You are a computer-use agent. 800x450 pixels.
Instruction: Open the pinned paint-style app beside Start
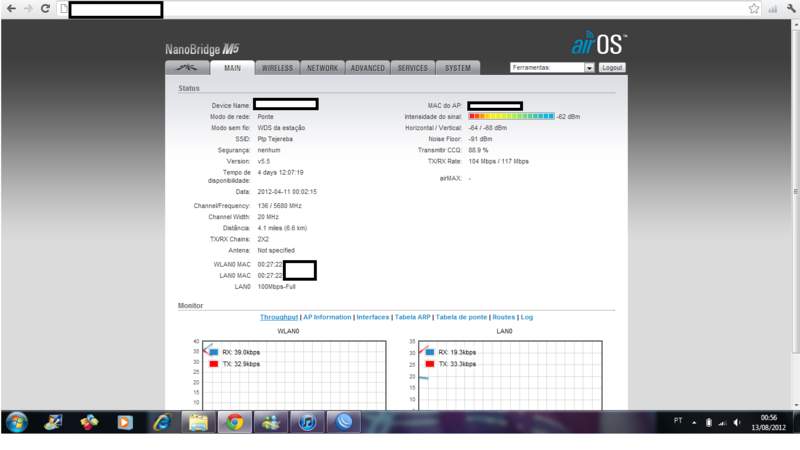point(53,422)
